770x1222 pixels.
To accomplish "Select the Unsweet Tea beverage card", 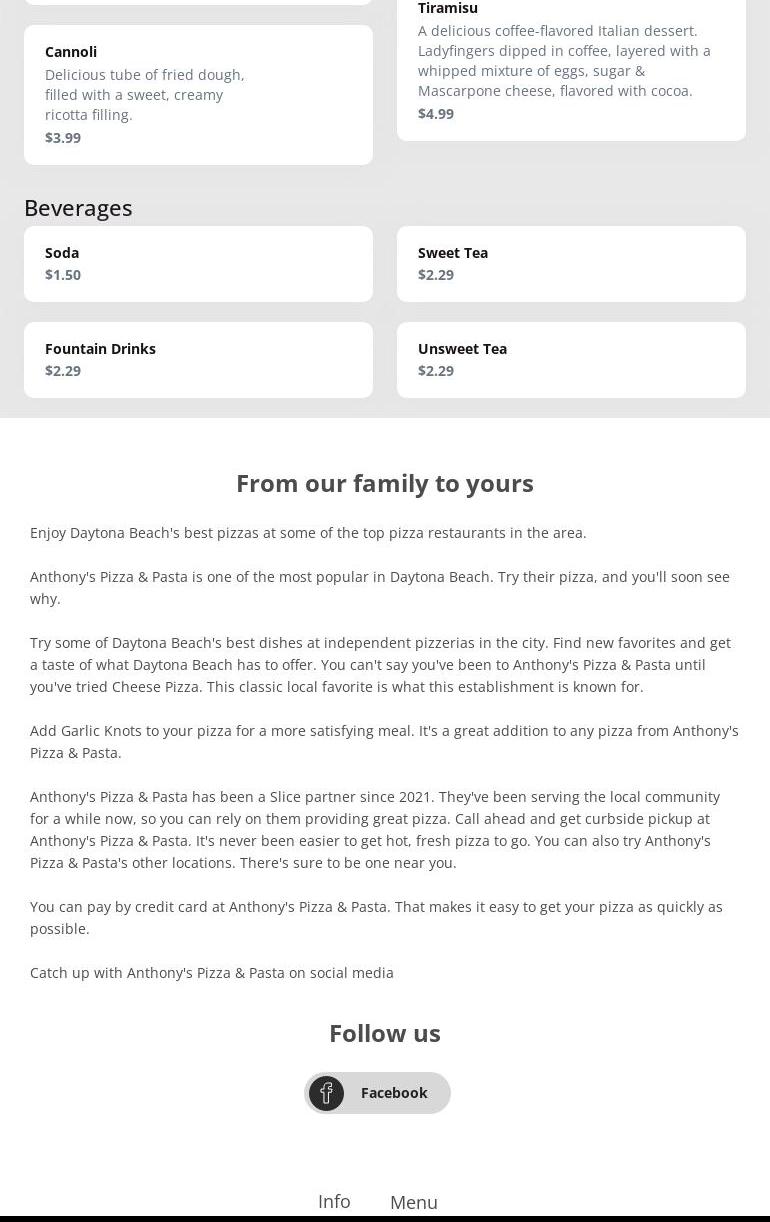I will click(x=571, y=359).
